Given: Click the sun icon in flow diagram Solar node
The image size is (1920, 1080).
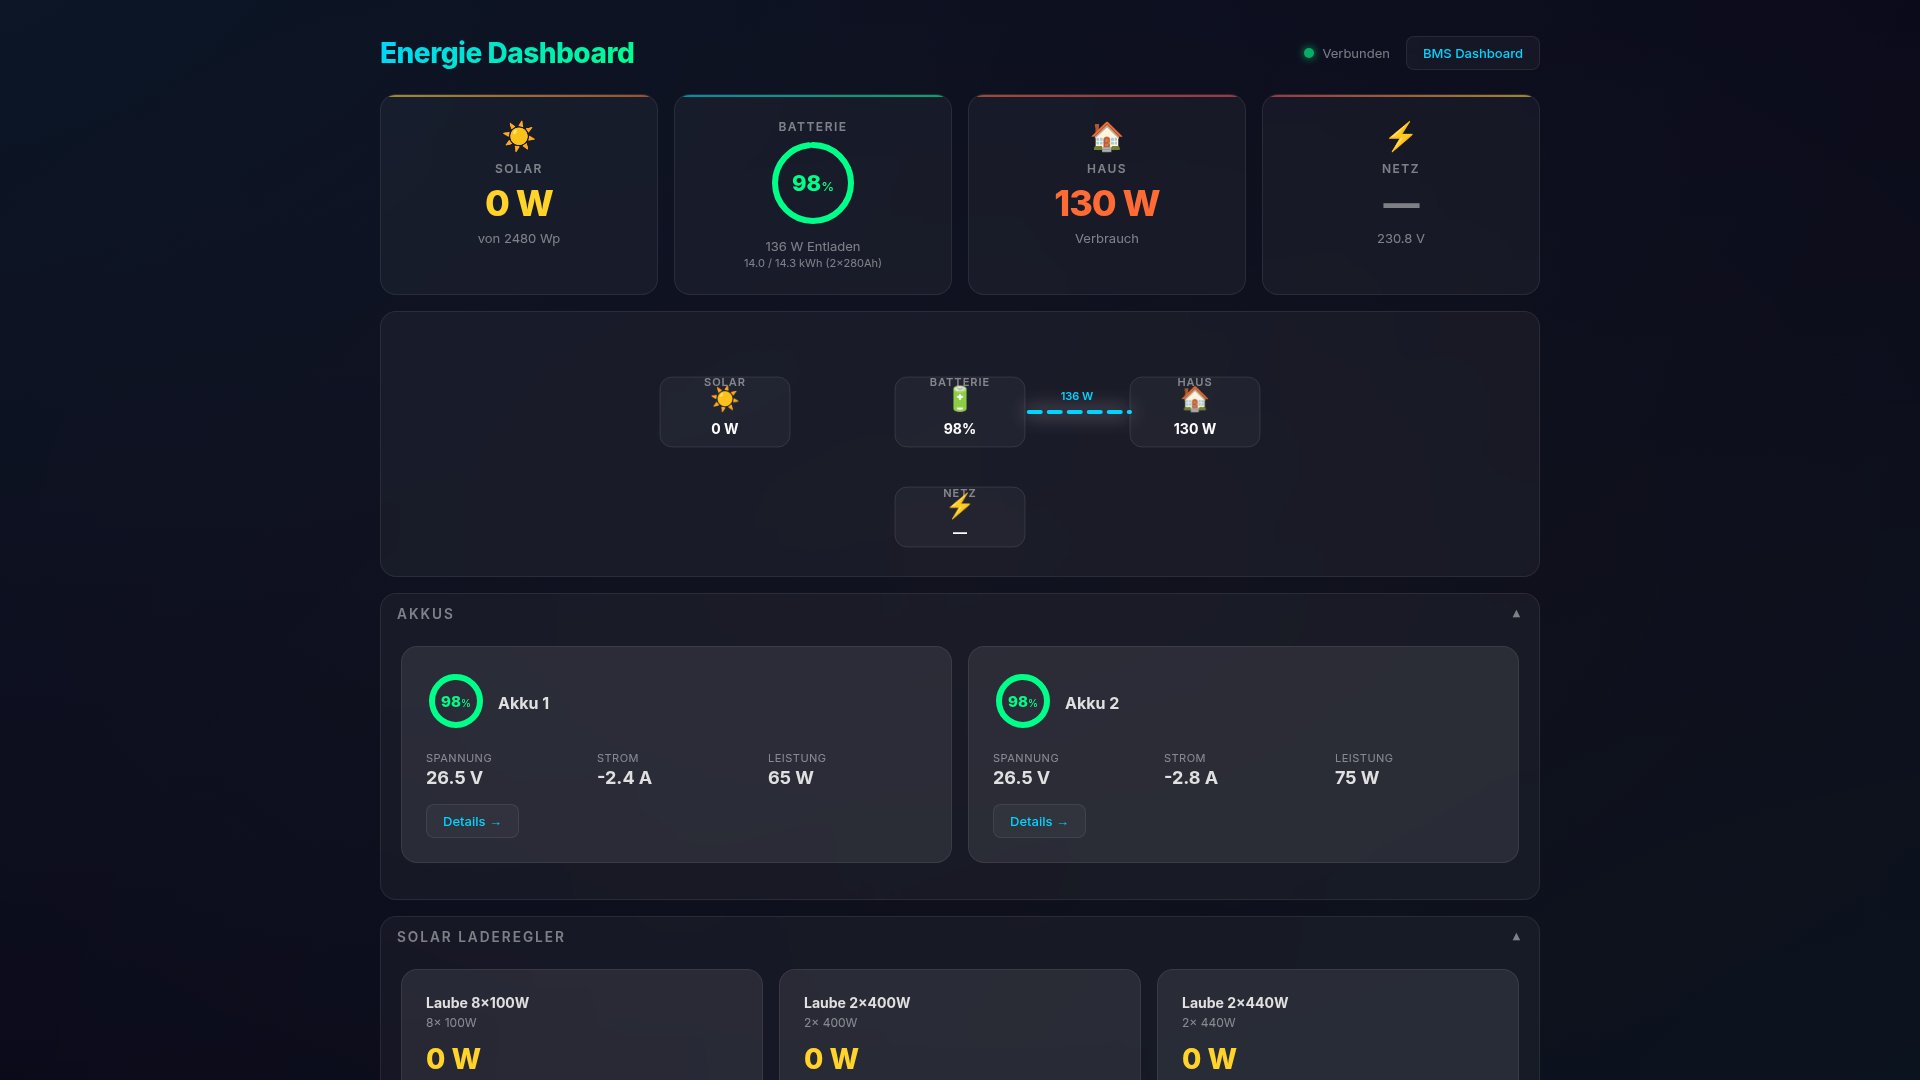Looking at the screenshot, I should pos(724,400).
